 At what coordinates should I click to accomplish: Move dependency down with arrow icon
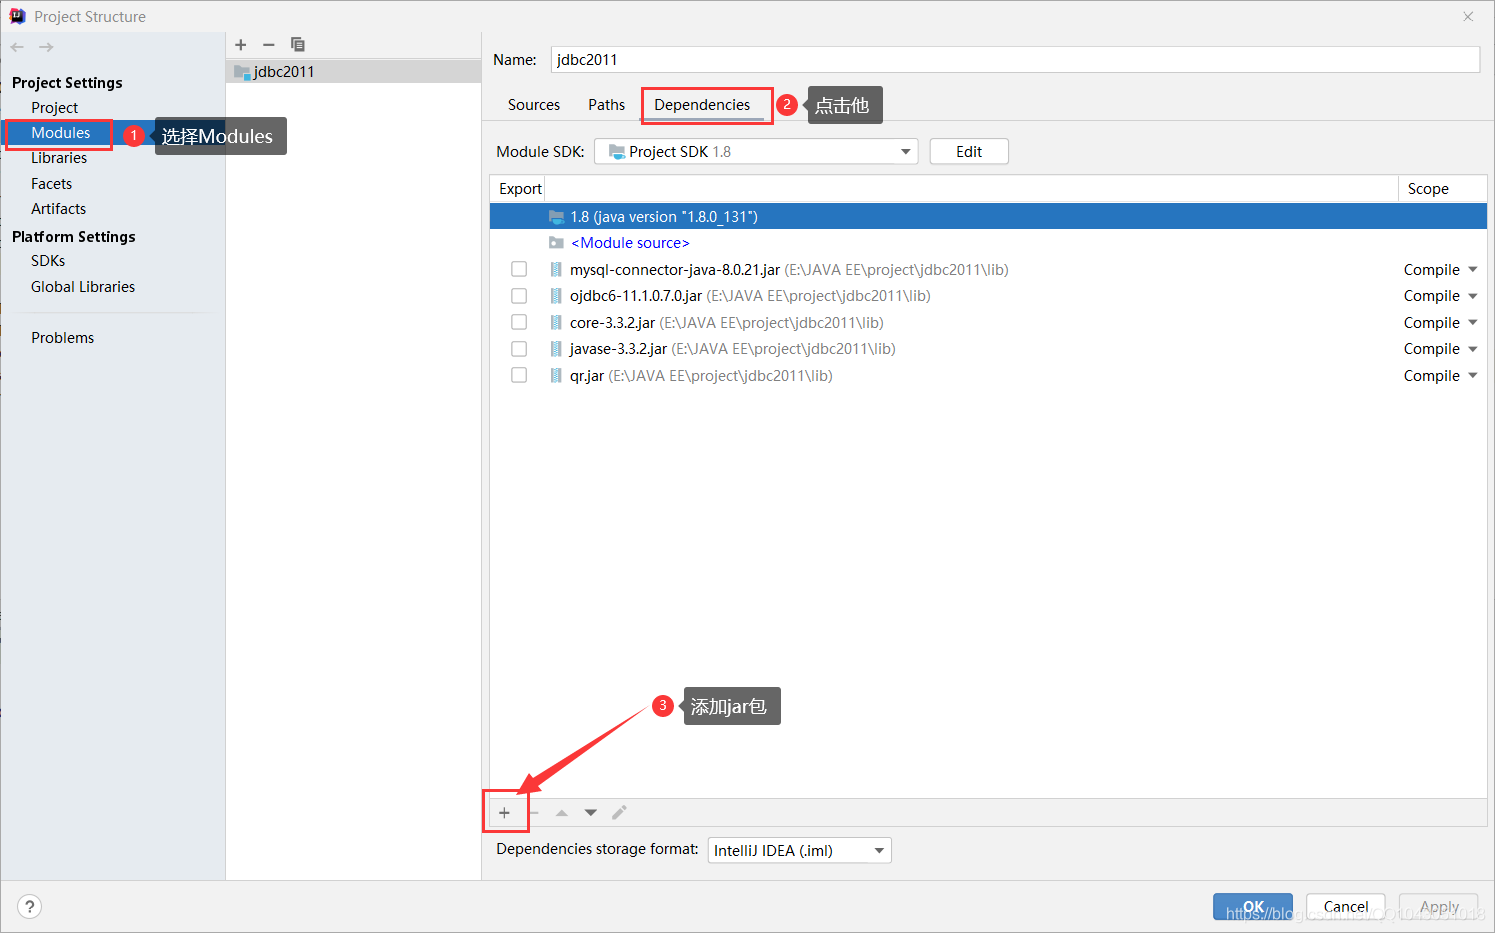[x=591, y=813]
